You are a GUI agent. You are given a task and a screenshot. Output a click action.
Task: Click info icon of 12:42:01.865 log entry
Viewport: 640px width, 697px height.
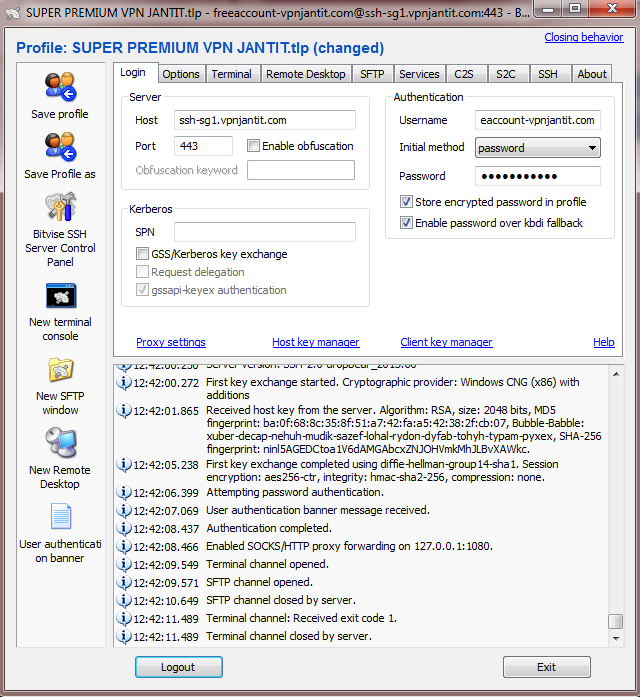pos(124,410)
